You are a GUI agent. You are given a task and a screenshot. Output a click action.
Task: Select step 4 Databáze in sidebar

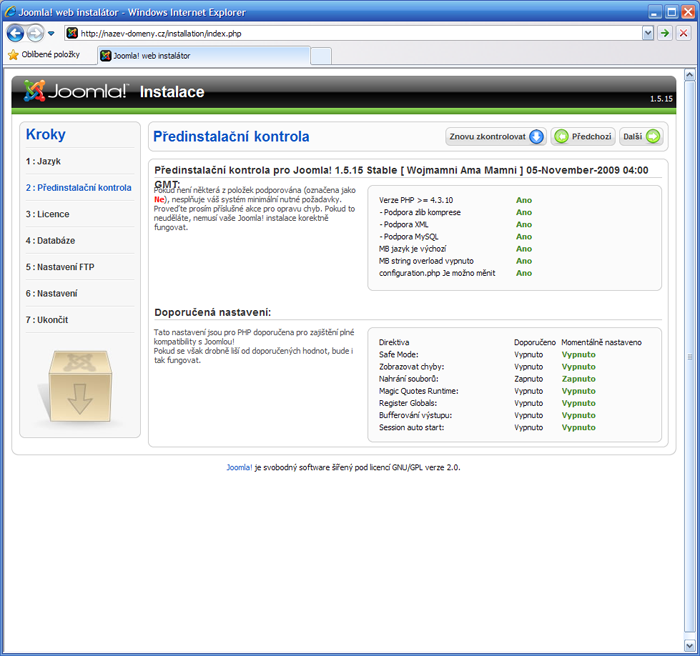tap(50, 241)
